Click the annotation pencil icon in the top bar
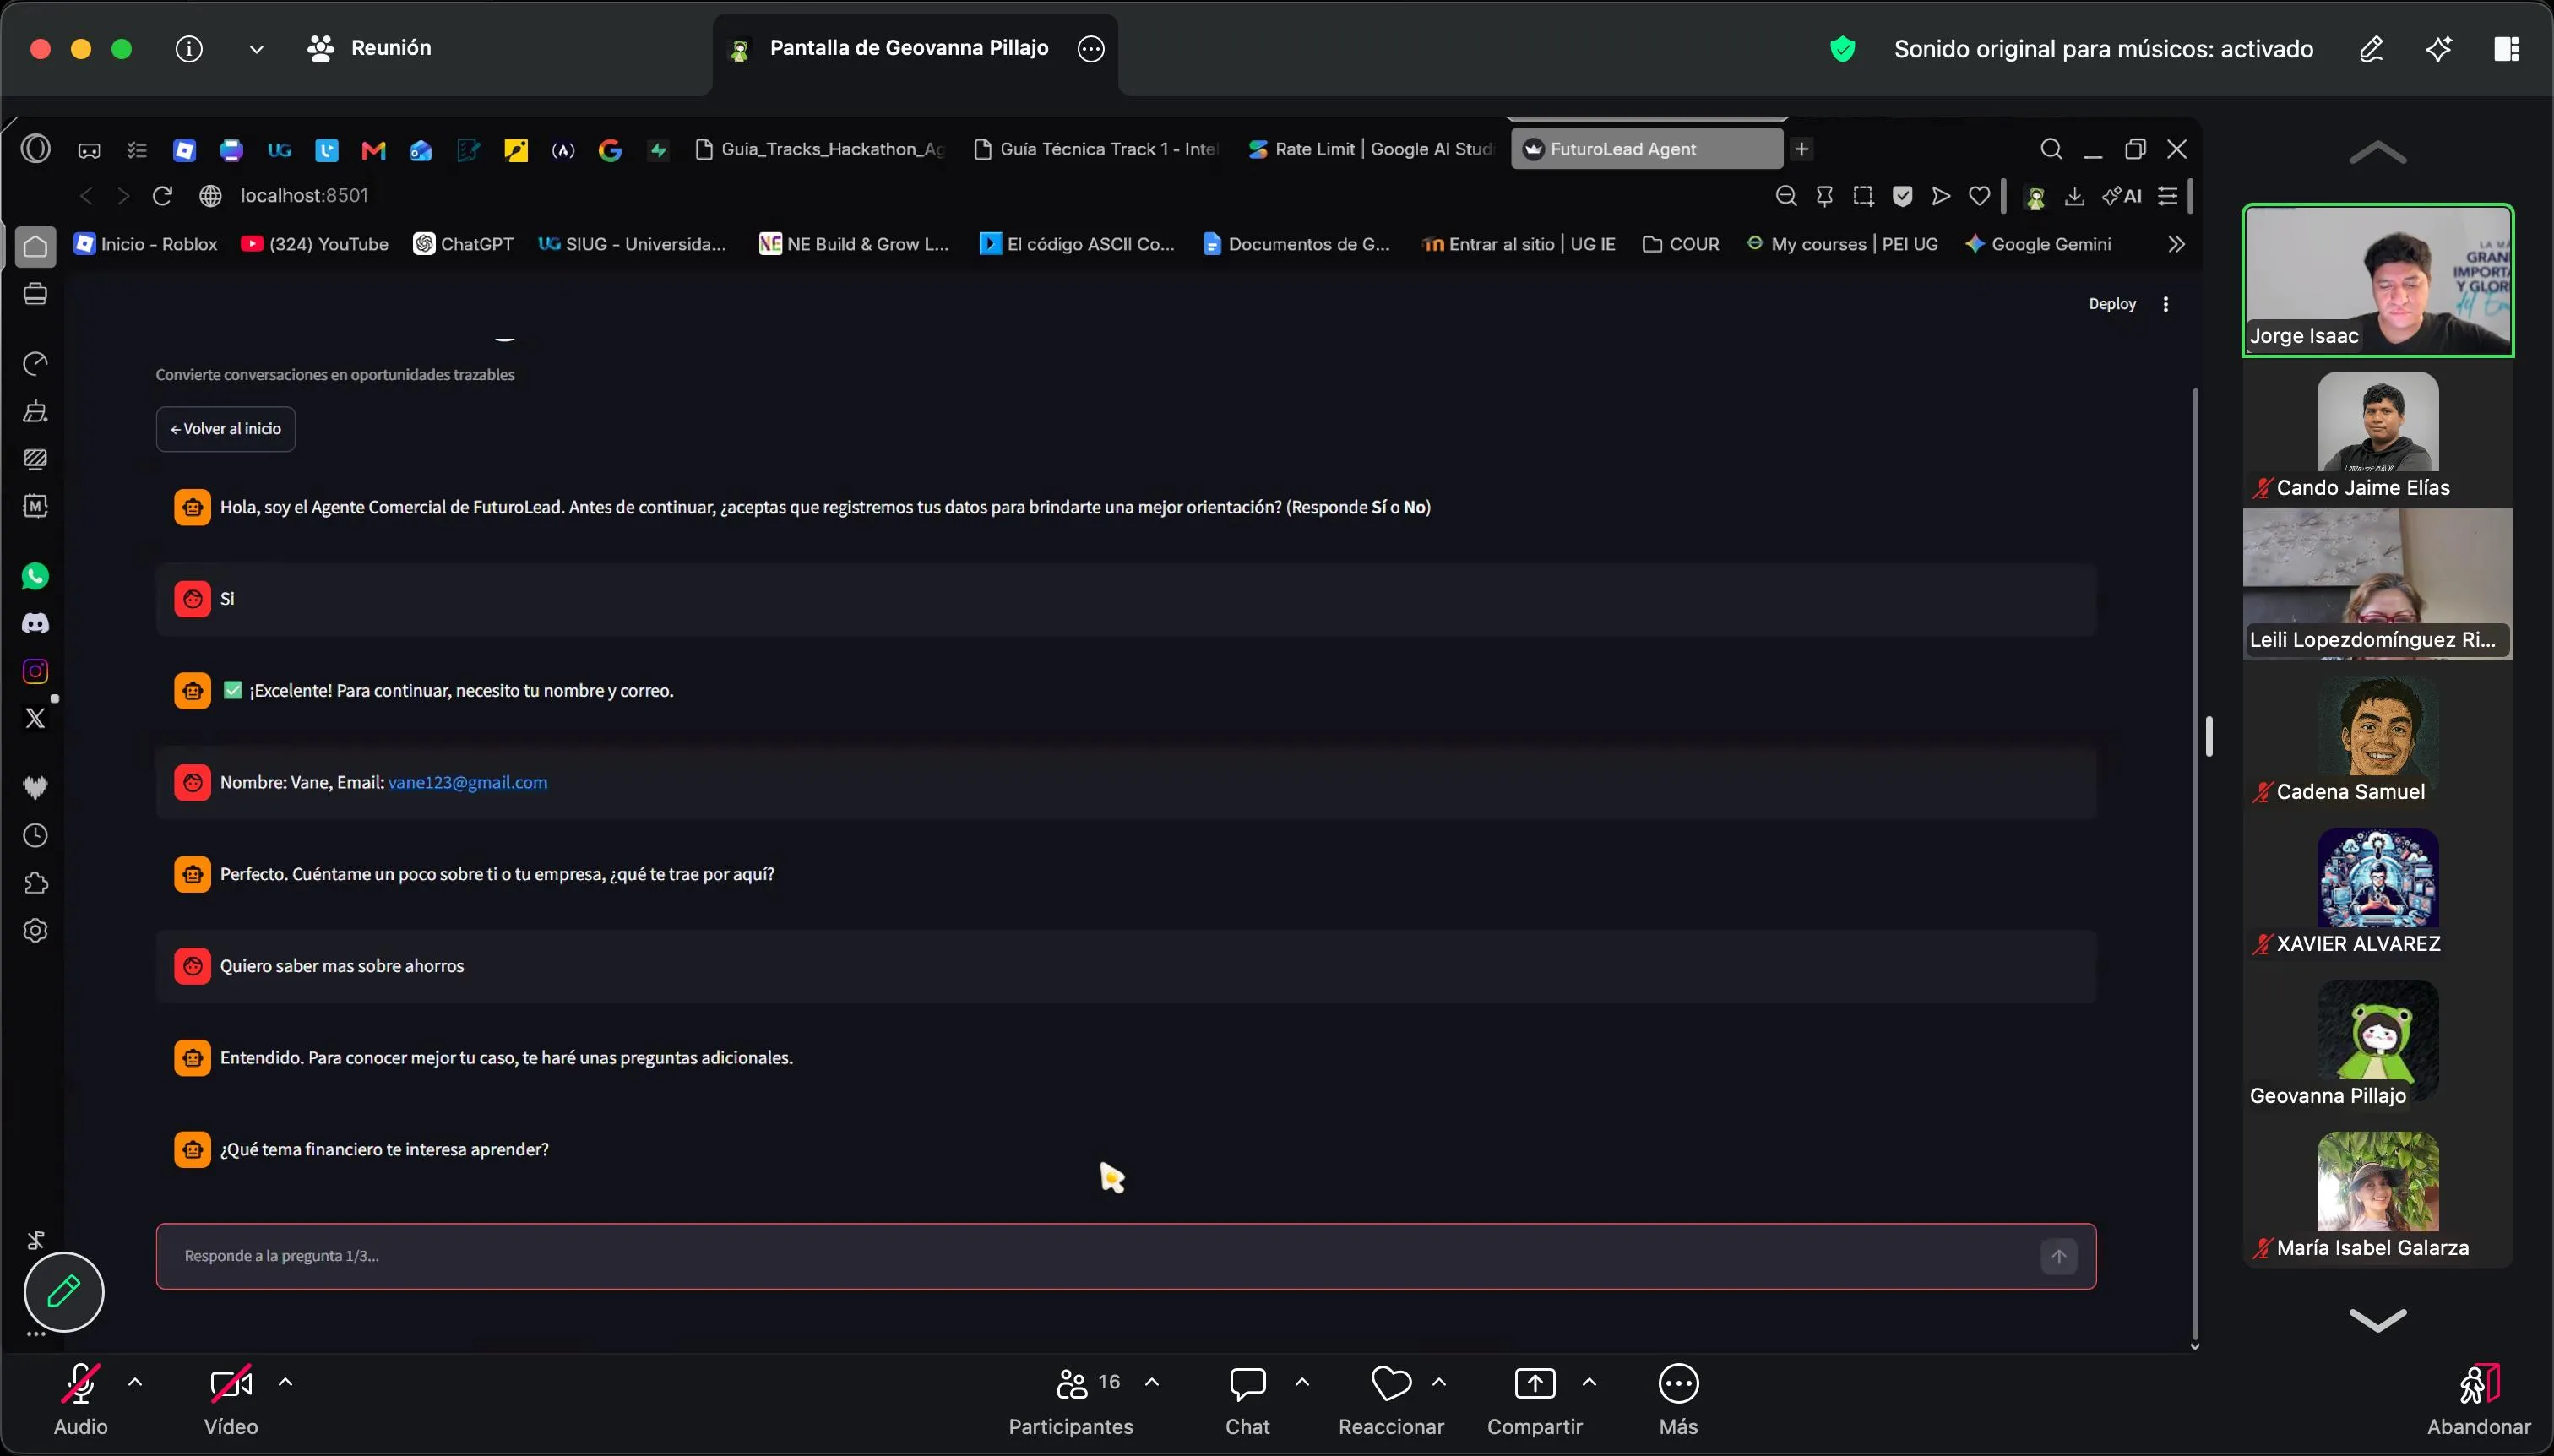This screenshot has height=1456, width=2554. (x=2371, y=49)
